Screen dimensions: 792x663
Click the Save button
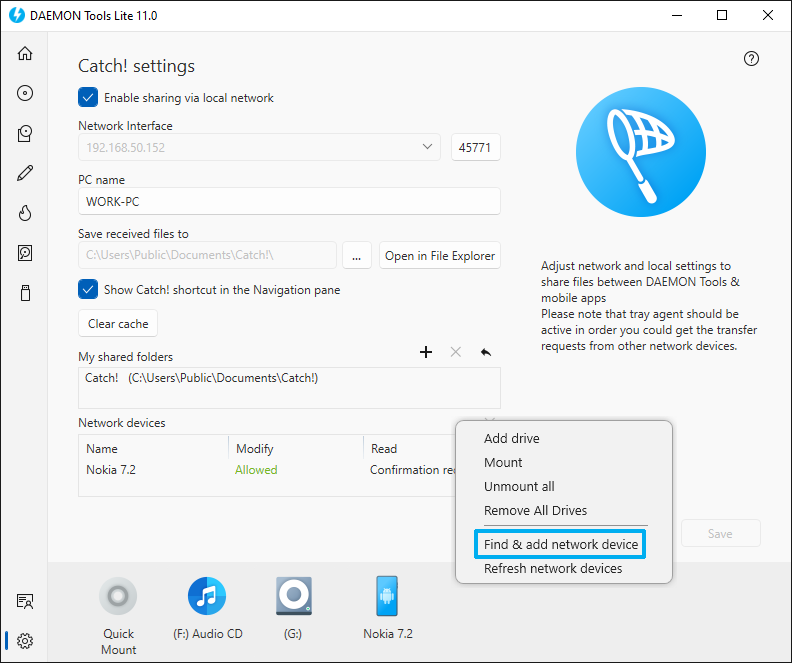click(x=720, y=533)
